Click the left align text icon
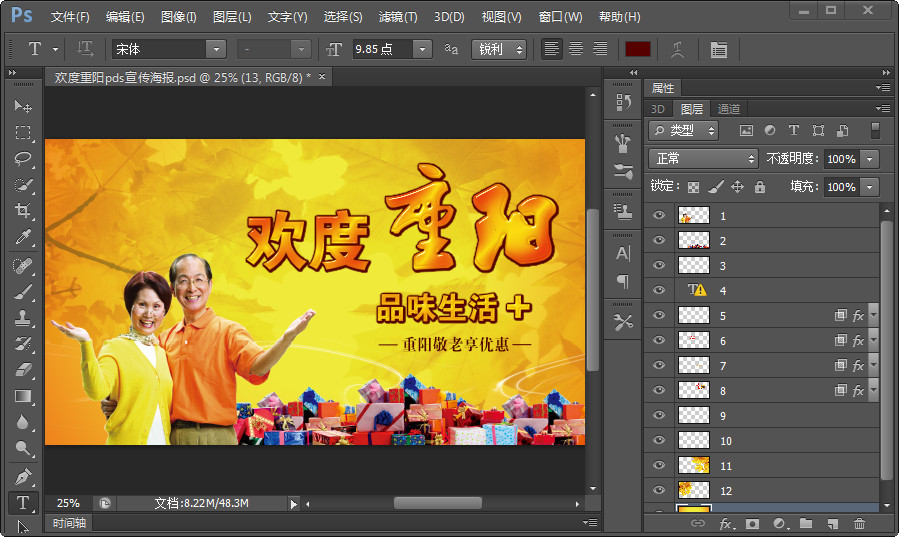899x537 pixels. click(x=552, y=49)
